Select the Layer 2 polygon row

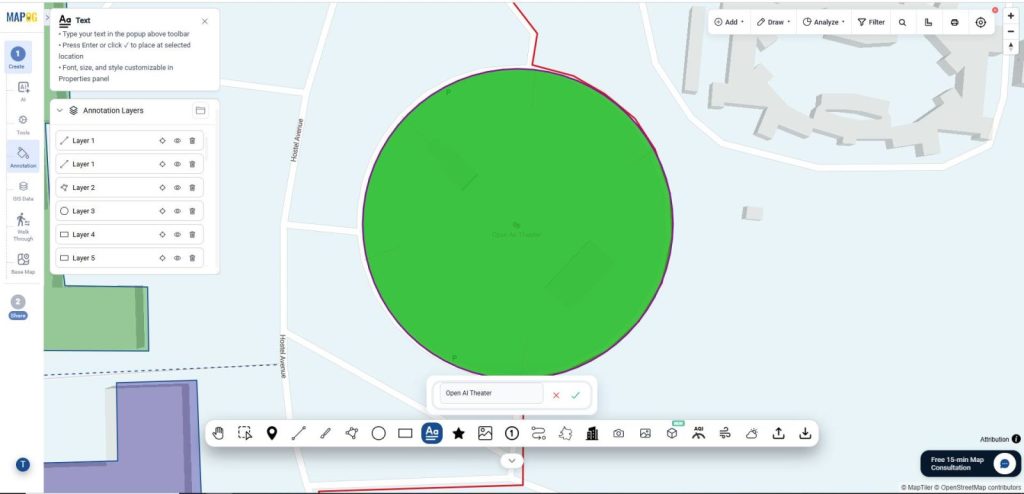129,188
